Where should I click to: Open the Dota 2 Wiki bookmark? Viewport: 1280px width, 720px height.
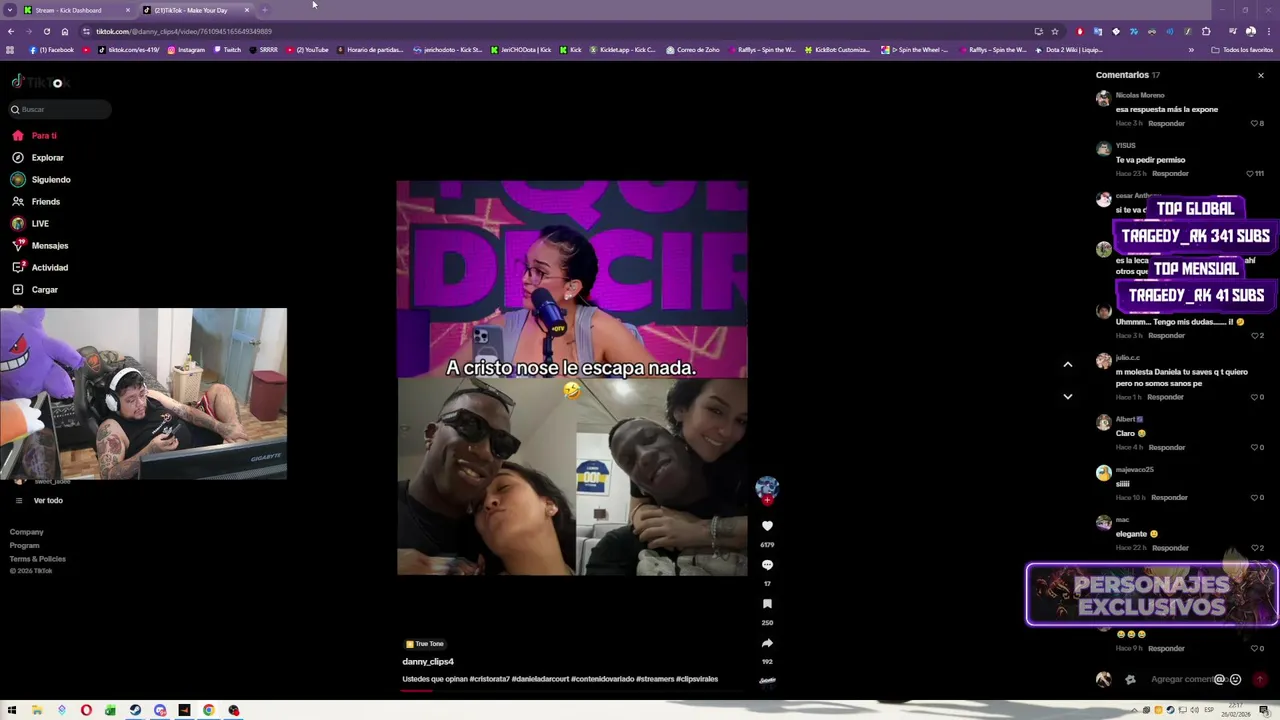click(1069, 49)
